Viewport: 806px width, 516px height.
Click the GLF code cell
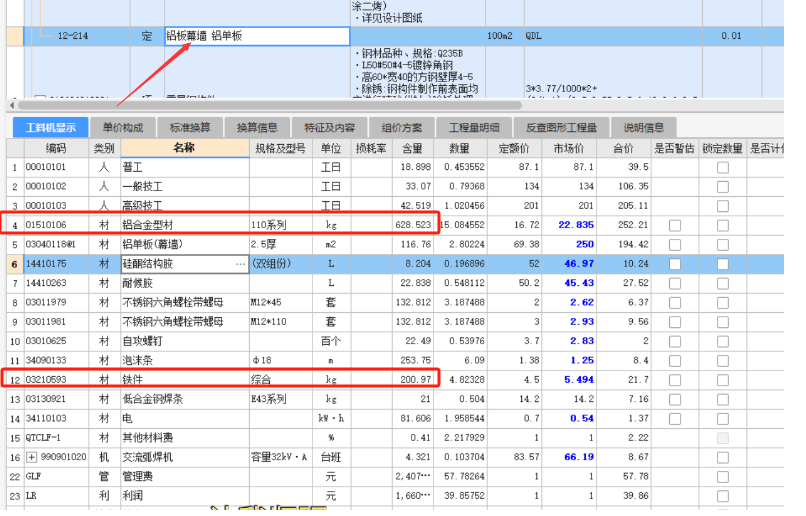(56, 476)
